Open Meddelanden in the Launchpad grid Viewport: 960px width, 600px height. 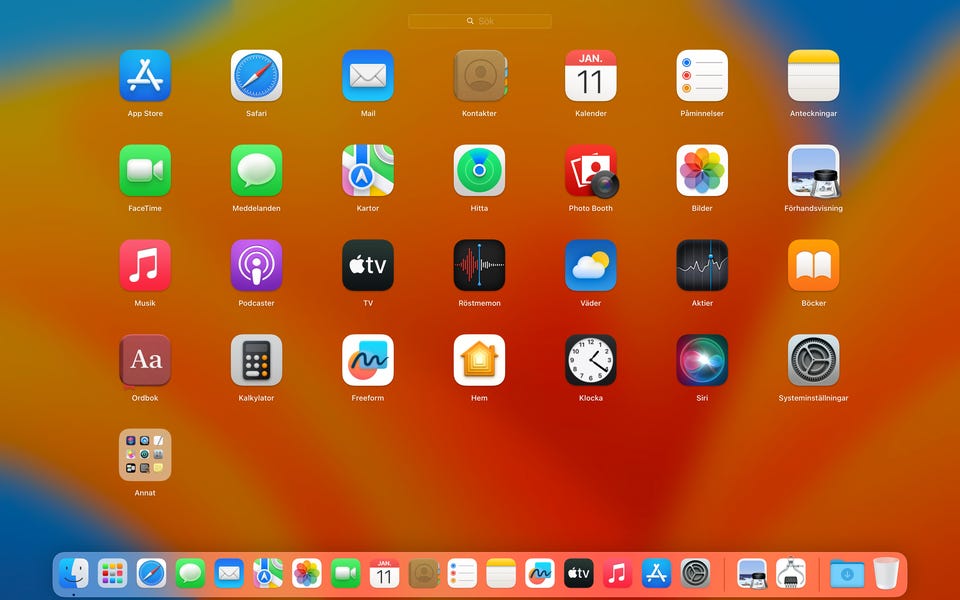pos(257,170)
